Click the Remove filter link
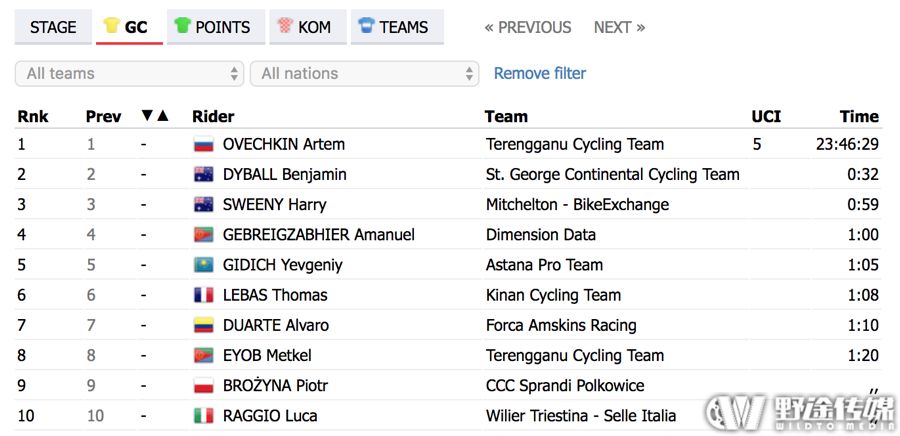This screenshot has height=436, width=900. tap(540, 73)
